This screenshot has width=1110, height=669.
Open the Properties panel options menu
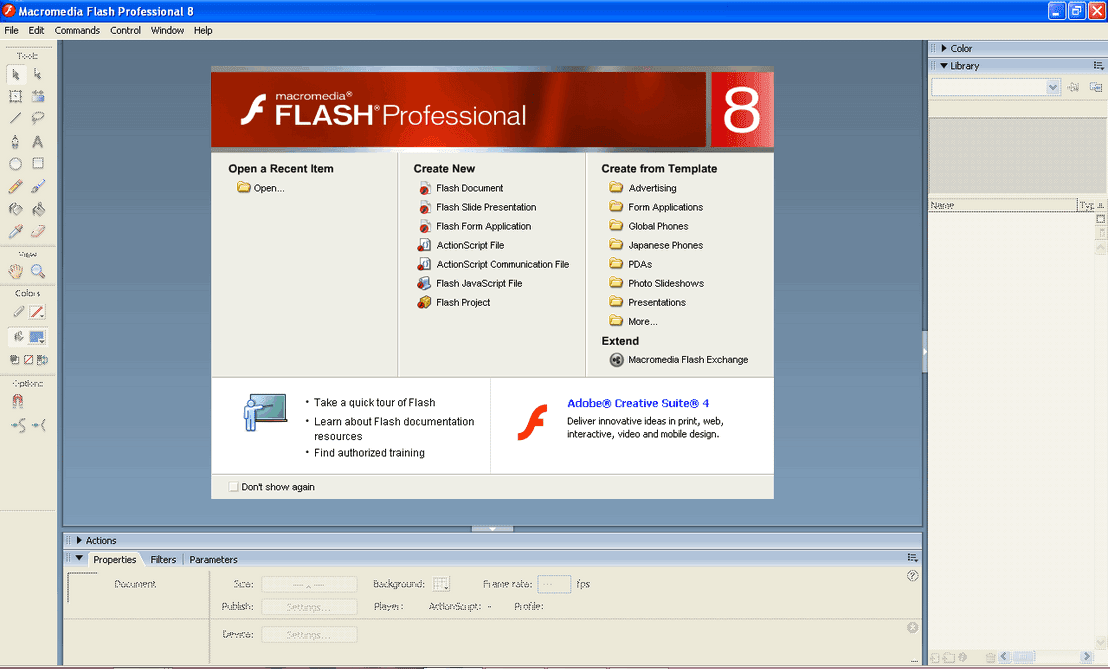coord(912,558)
